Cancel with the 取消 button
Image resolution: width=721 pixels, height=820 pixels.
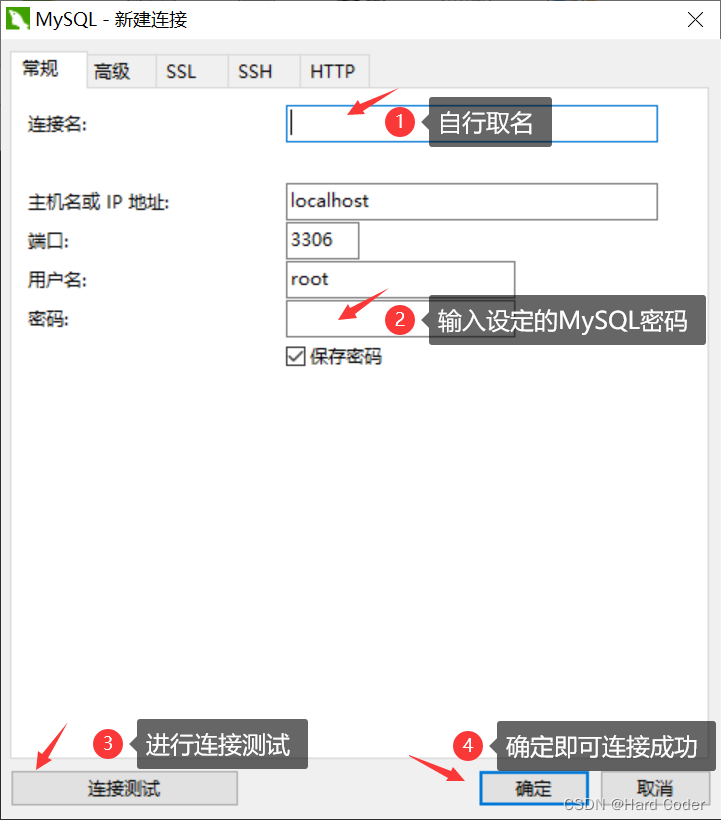[655, 788]
